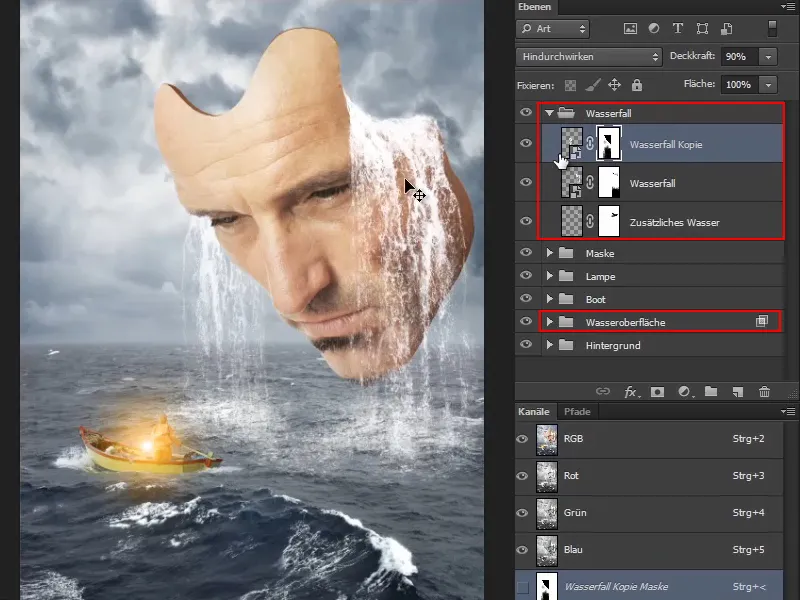Lock transparent pixels icon next to Fixieren
The width and height of the screenshot is (800, 600).
tap(570, 85)
